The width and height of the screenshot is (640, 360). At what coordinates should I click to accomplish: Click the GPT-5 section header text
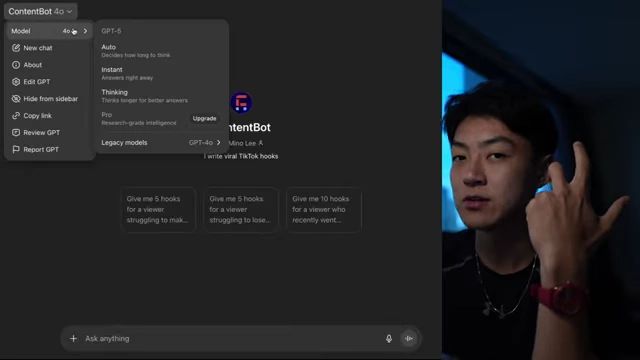pos(111,31)
